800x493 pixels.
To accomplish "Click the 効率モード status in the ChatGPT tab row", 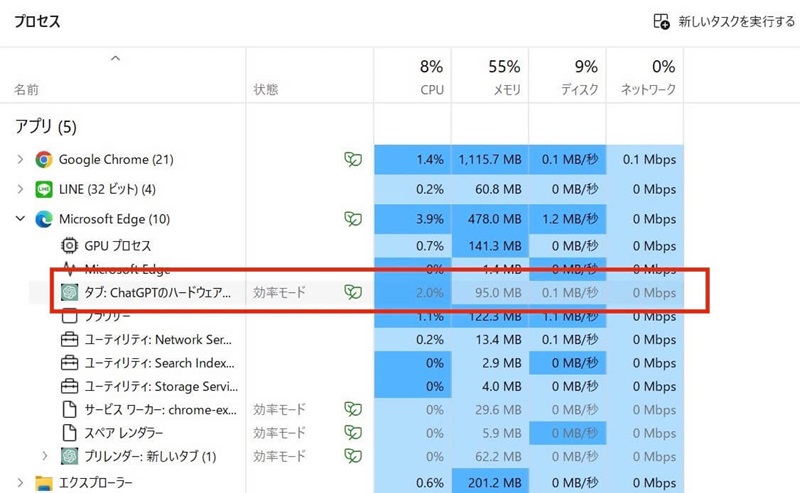I will tap(280, 292).
